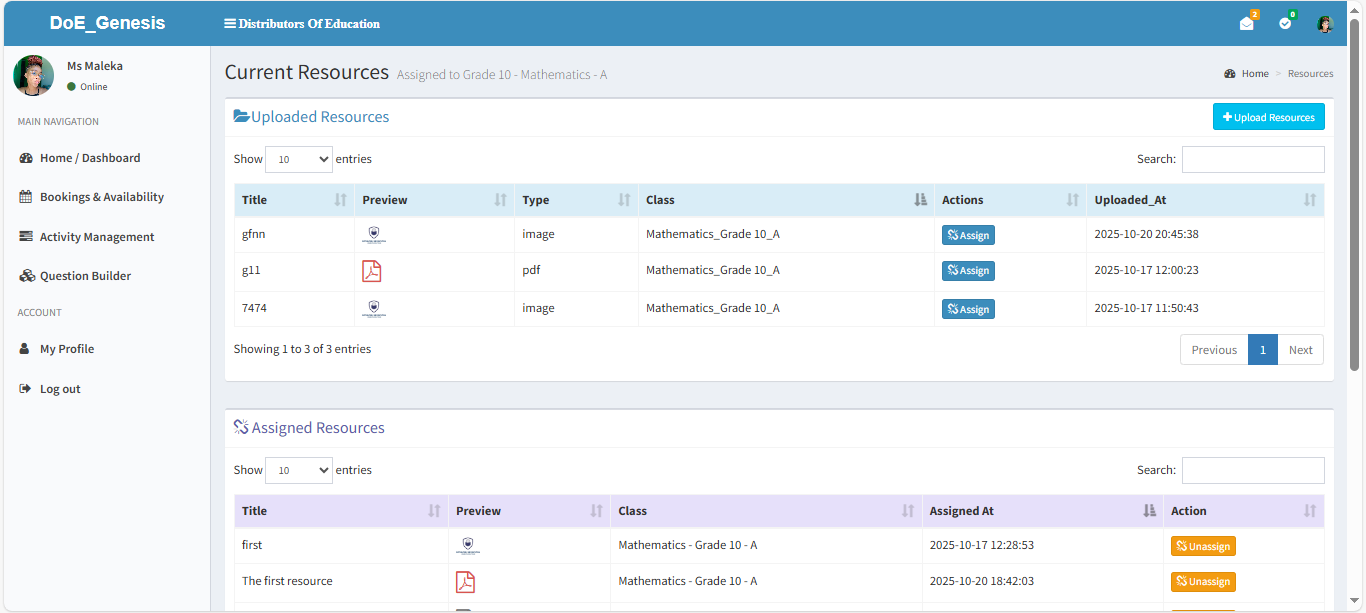The image size is (1366, 613).
Task: Assign the gfnn resource
Action: 968,235
